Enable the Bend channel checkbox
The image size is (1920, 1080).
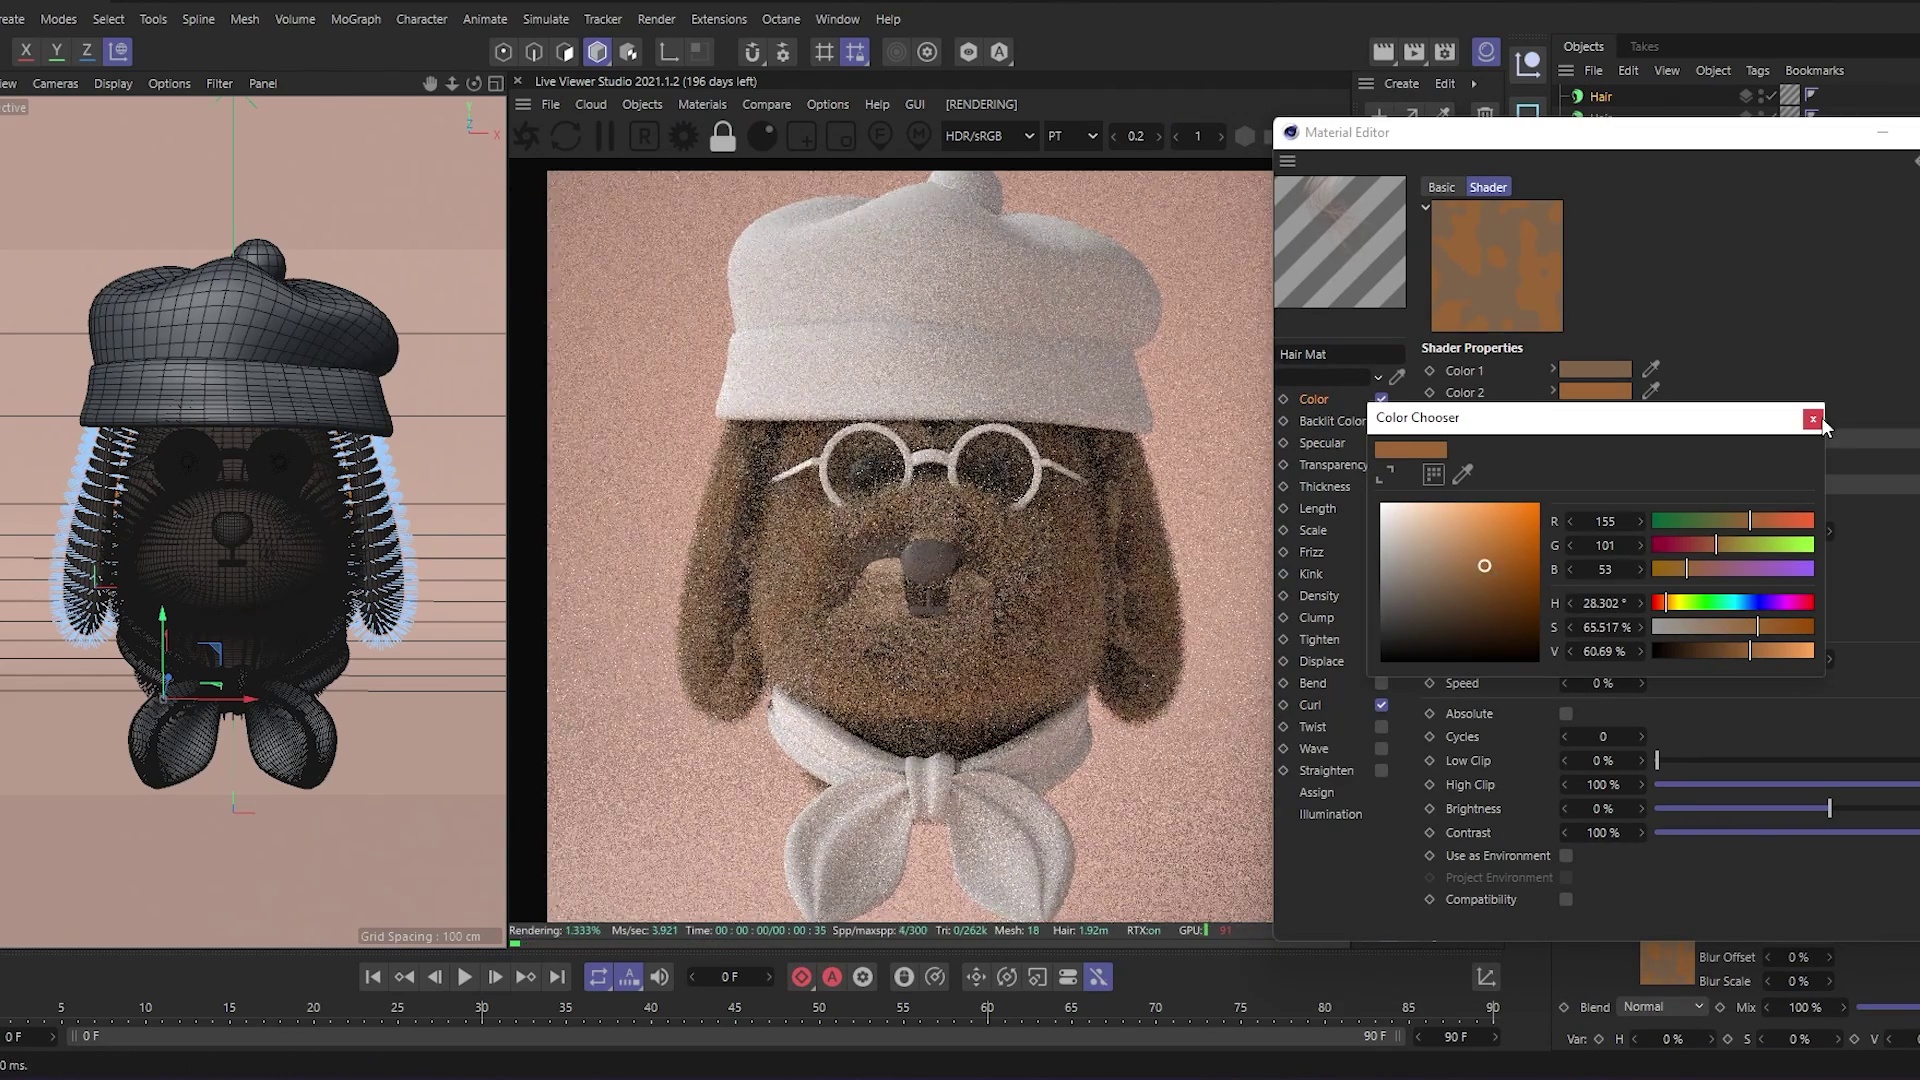(x=1381, y=683)
